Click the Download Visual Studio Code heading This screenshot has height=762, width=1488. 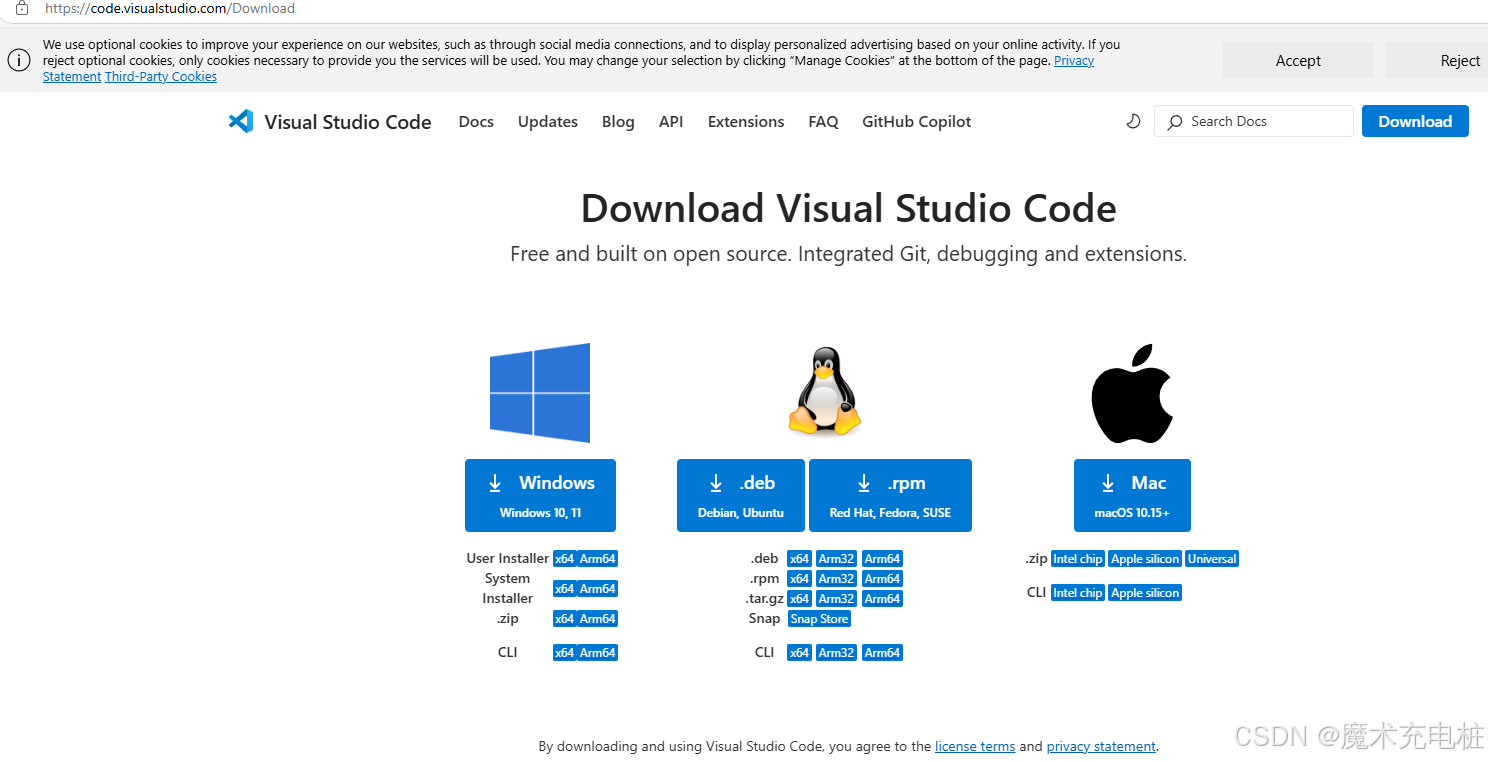tap(848, 208)
